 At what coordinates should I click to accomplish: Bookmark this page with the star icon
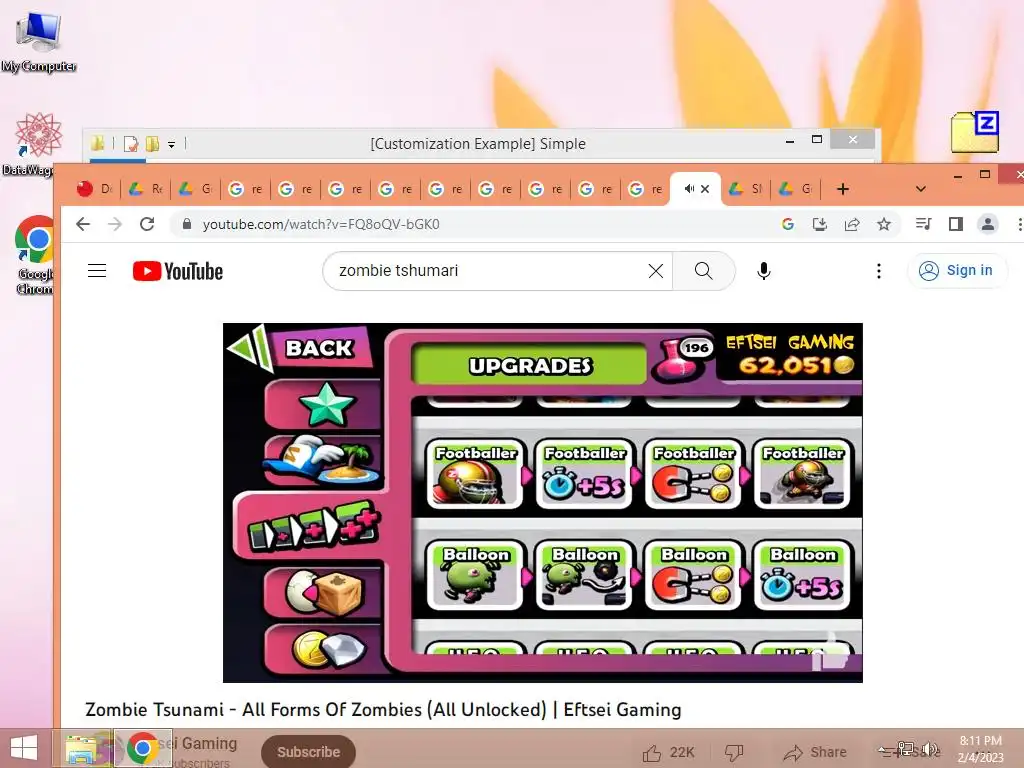coord(884,225)
